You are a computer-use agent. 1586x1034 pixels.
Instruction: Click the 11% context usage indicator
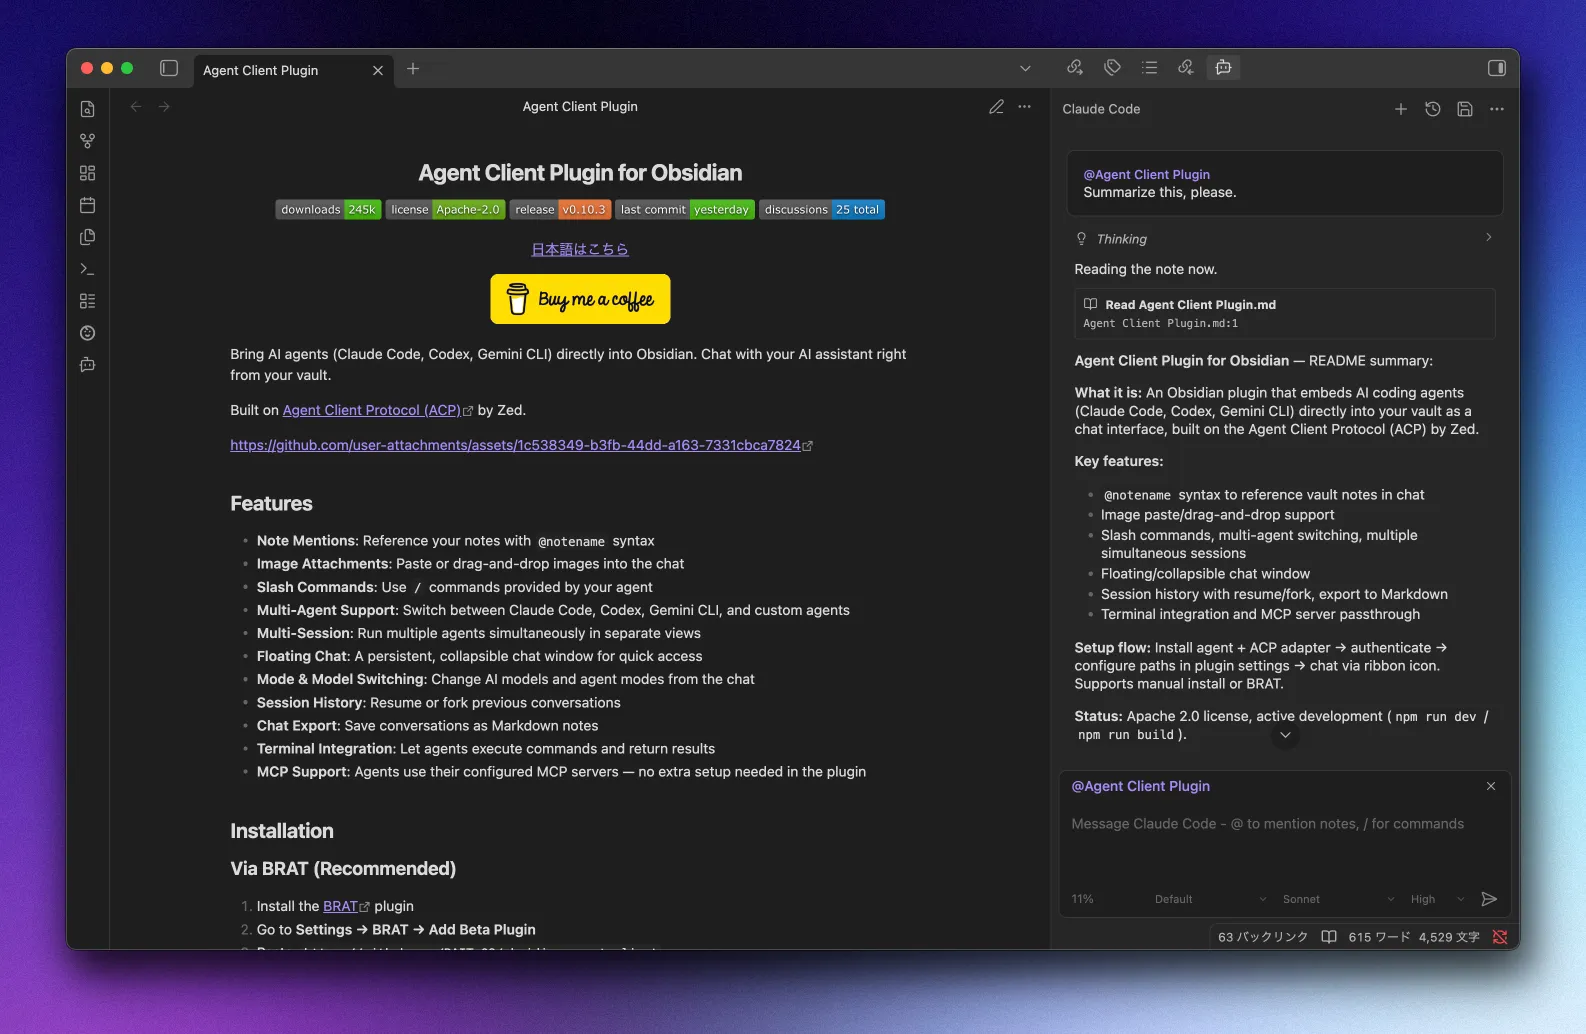(1082, 899)
